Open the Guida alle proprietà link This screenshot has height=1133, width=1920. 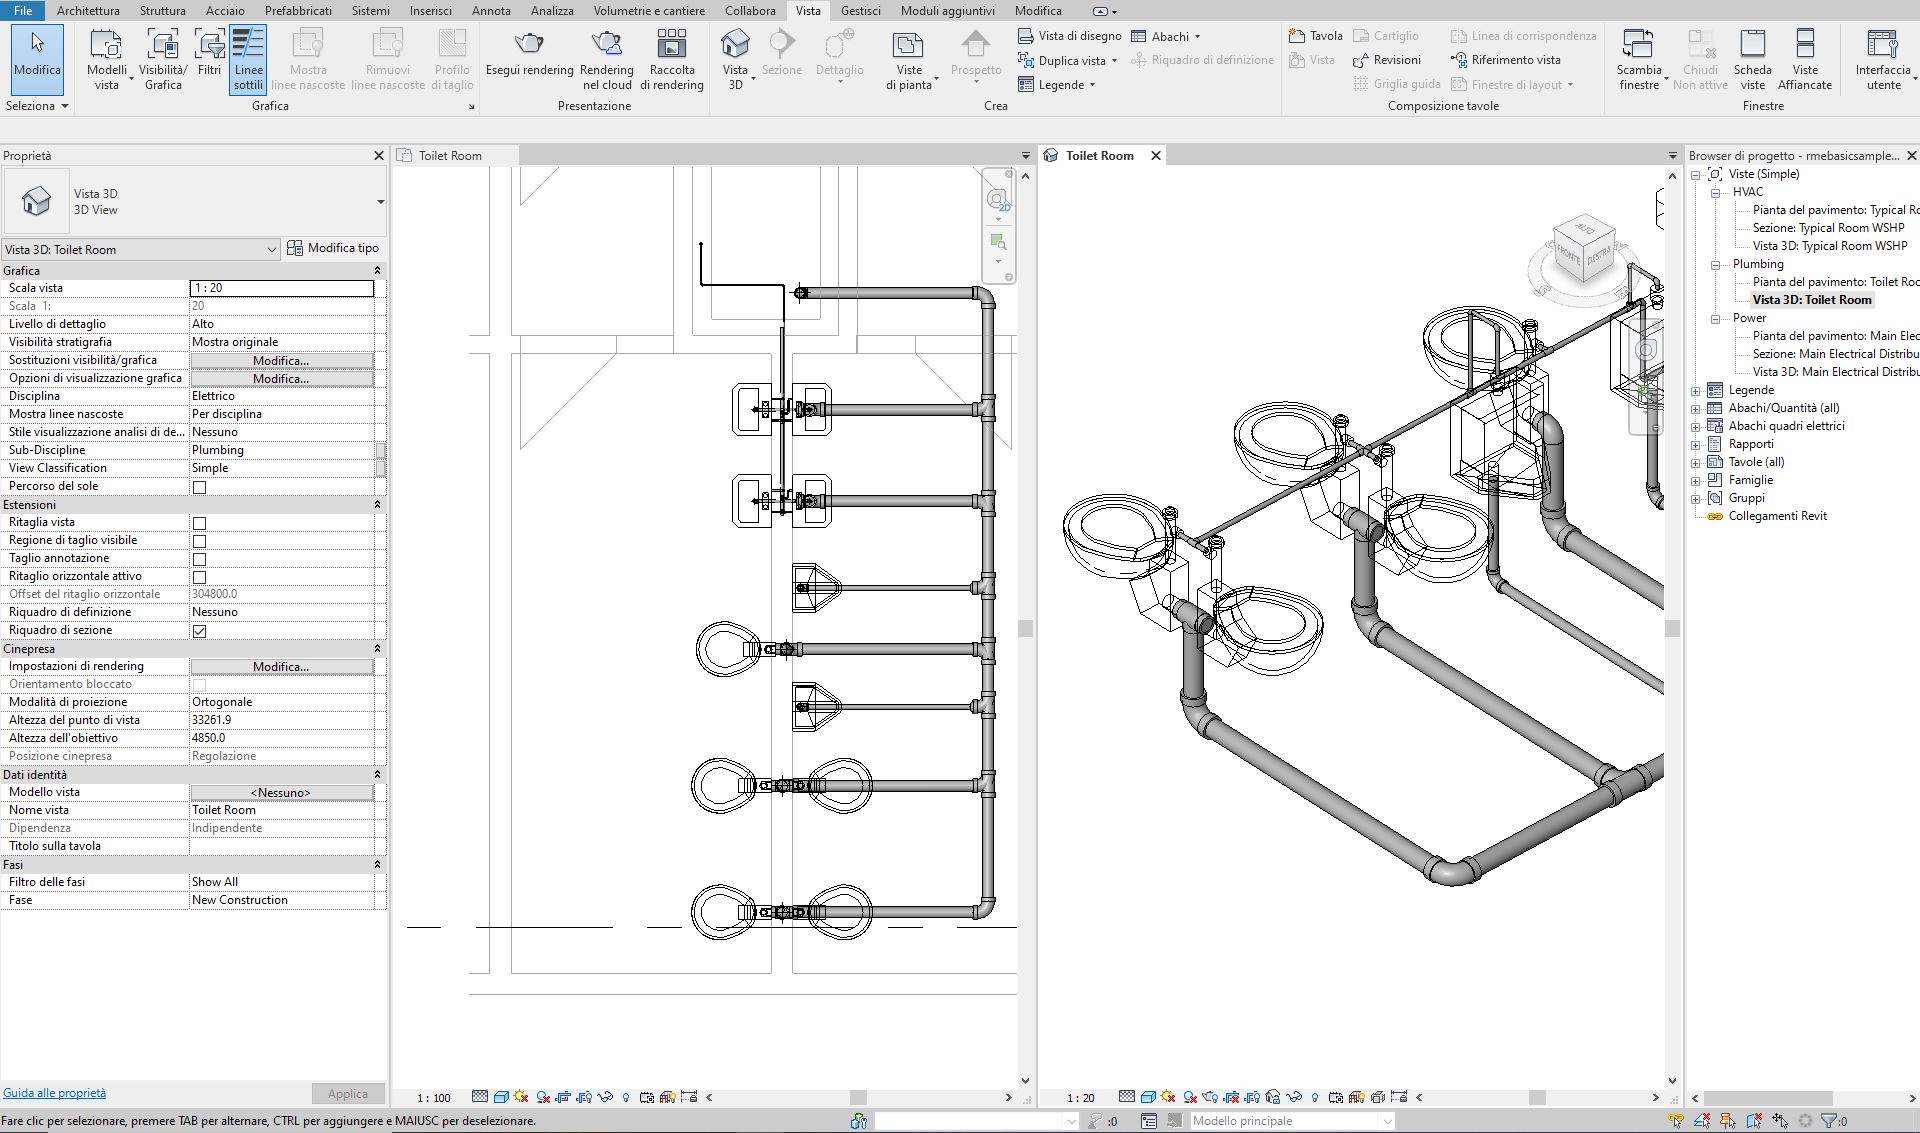[54, 1093]
